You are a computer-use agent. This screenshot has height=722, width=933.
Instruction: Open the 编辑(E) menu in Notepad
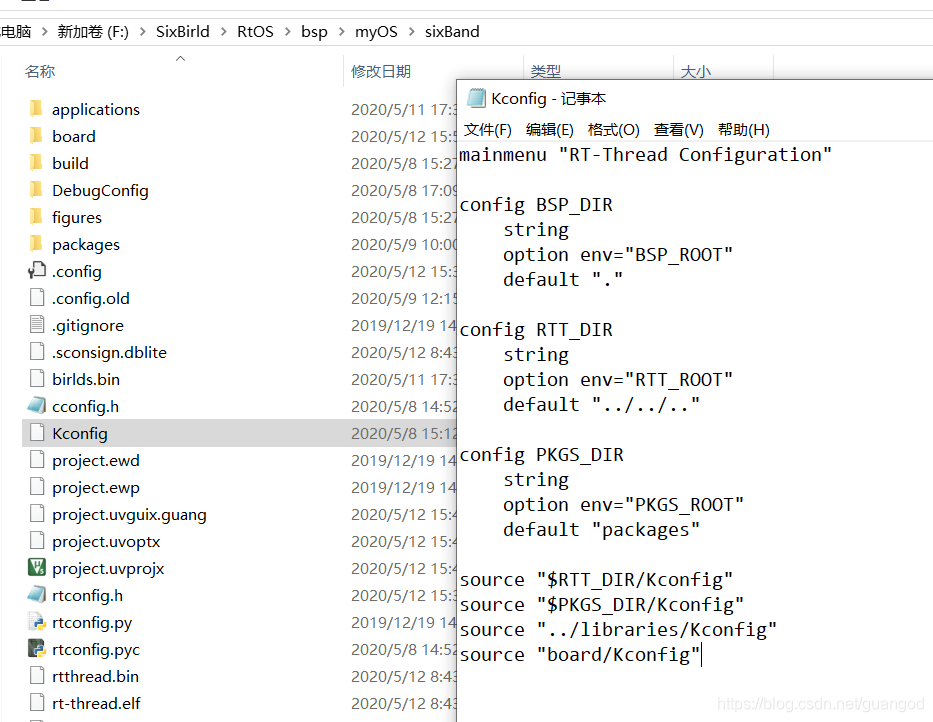pos(549,130)
